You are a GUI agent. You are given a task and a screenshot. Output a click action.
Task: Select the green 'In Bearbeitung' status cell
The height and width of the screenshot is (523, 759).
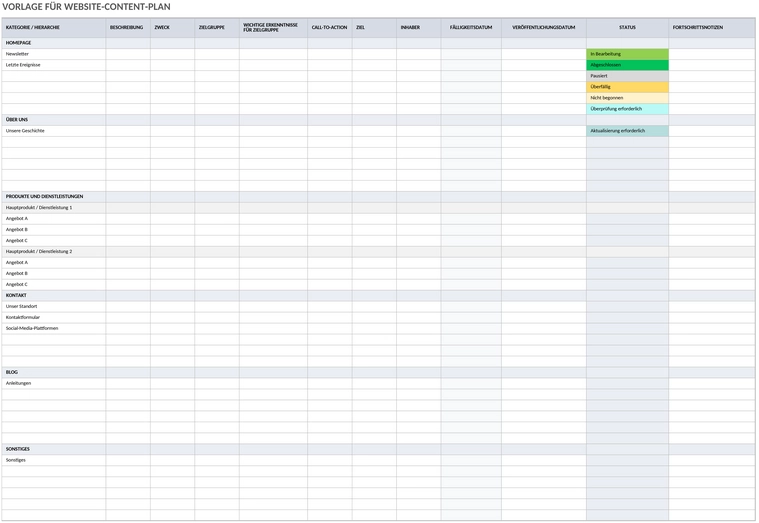627,54
